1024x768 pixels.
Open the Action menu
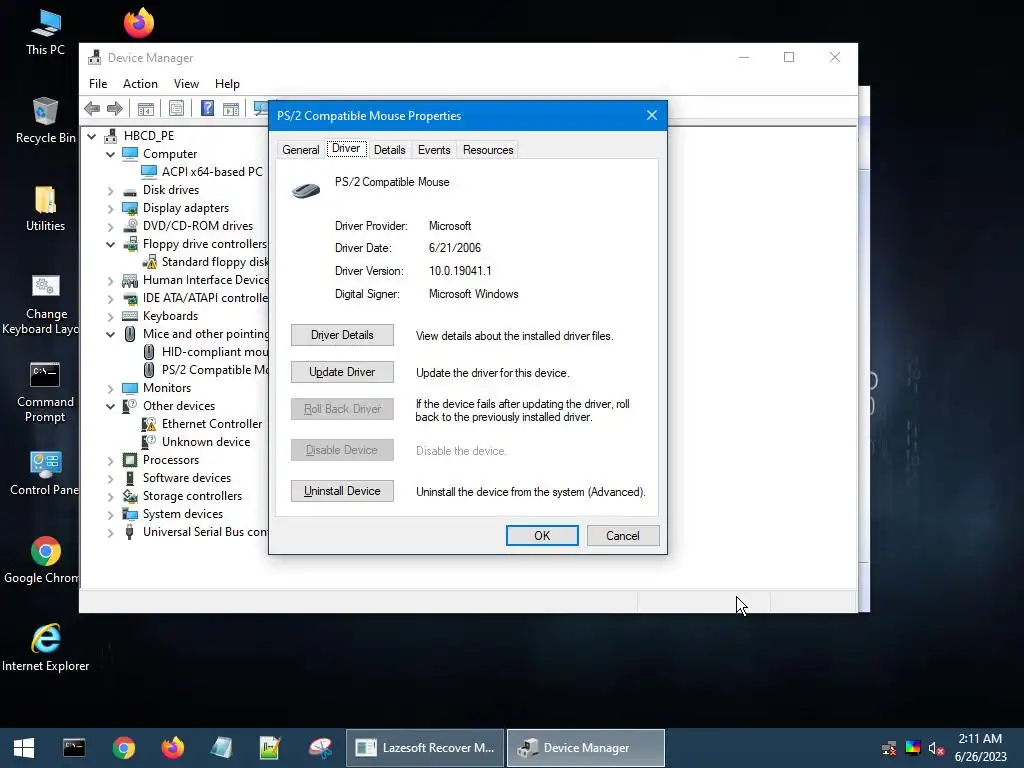pos(140,84)
